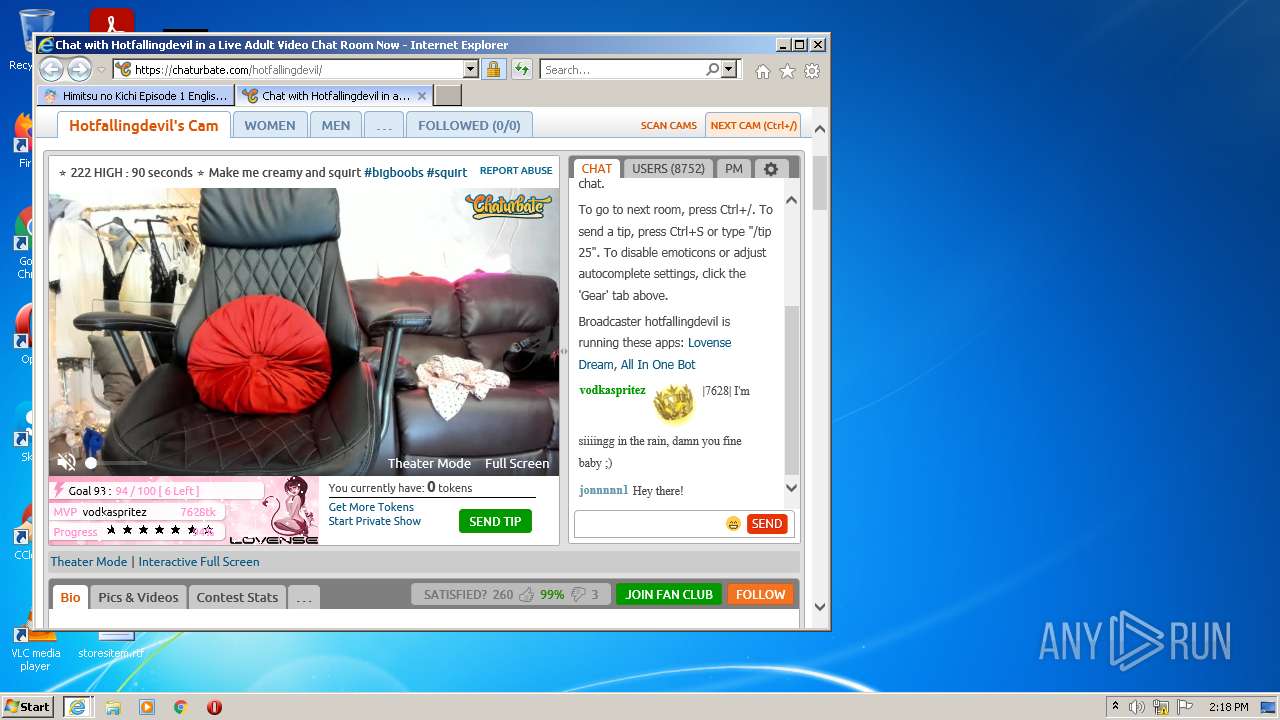The image size is (1280, 720).
Task: Click the green SEND TIP button
Action: click(x=495, y=521)
